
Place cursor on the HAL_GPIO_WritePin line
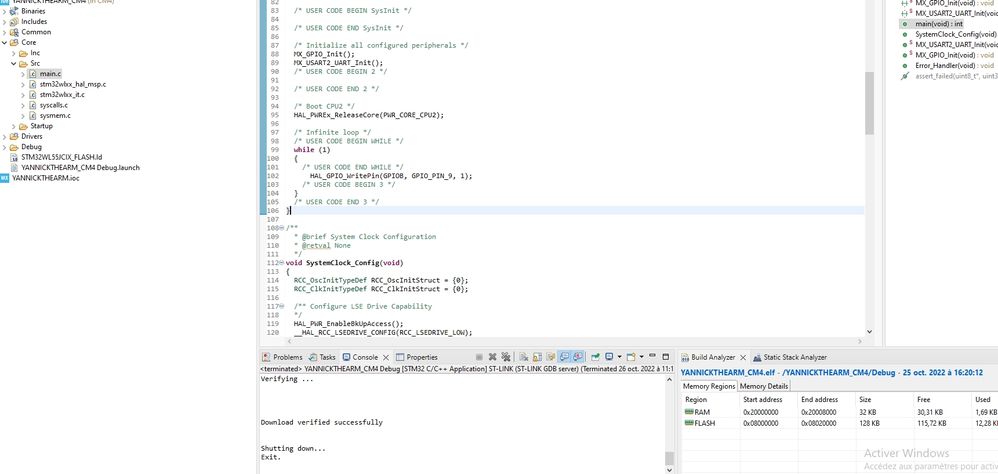pyautogui.click(x=391, y=176)
